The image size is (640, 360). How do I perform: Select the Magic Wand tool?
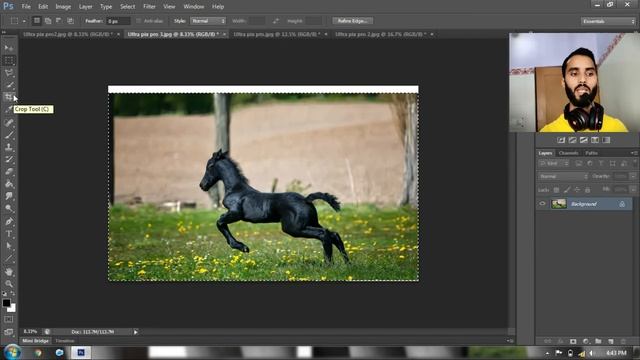[x=9, y=85]
